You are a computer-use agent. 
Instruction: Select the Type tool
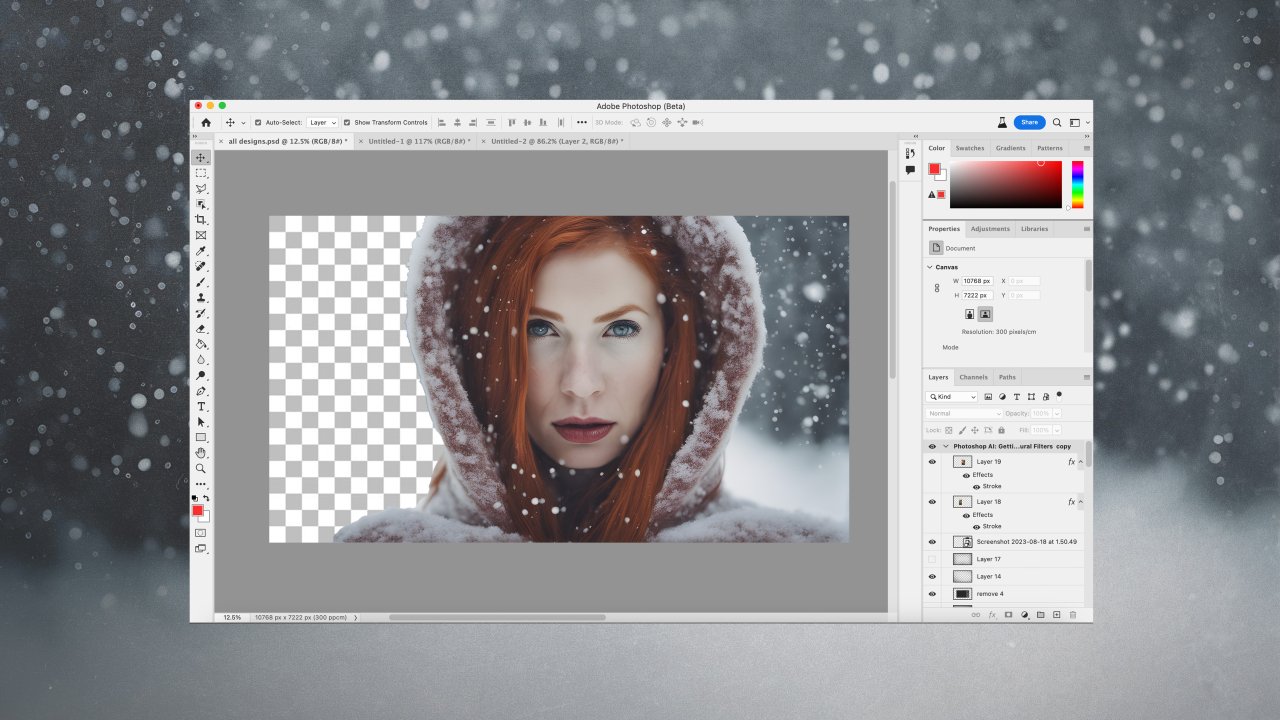click(201, 406)
